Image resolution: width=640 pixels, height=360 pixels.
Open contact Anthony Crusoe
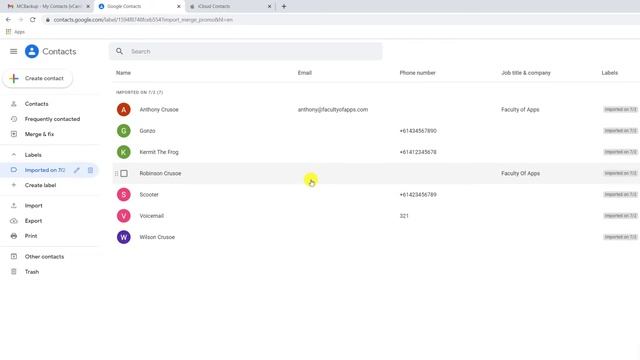[x=159, y=110]
